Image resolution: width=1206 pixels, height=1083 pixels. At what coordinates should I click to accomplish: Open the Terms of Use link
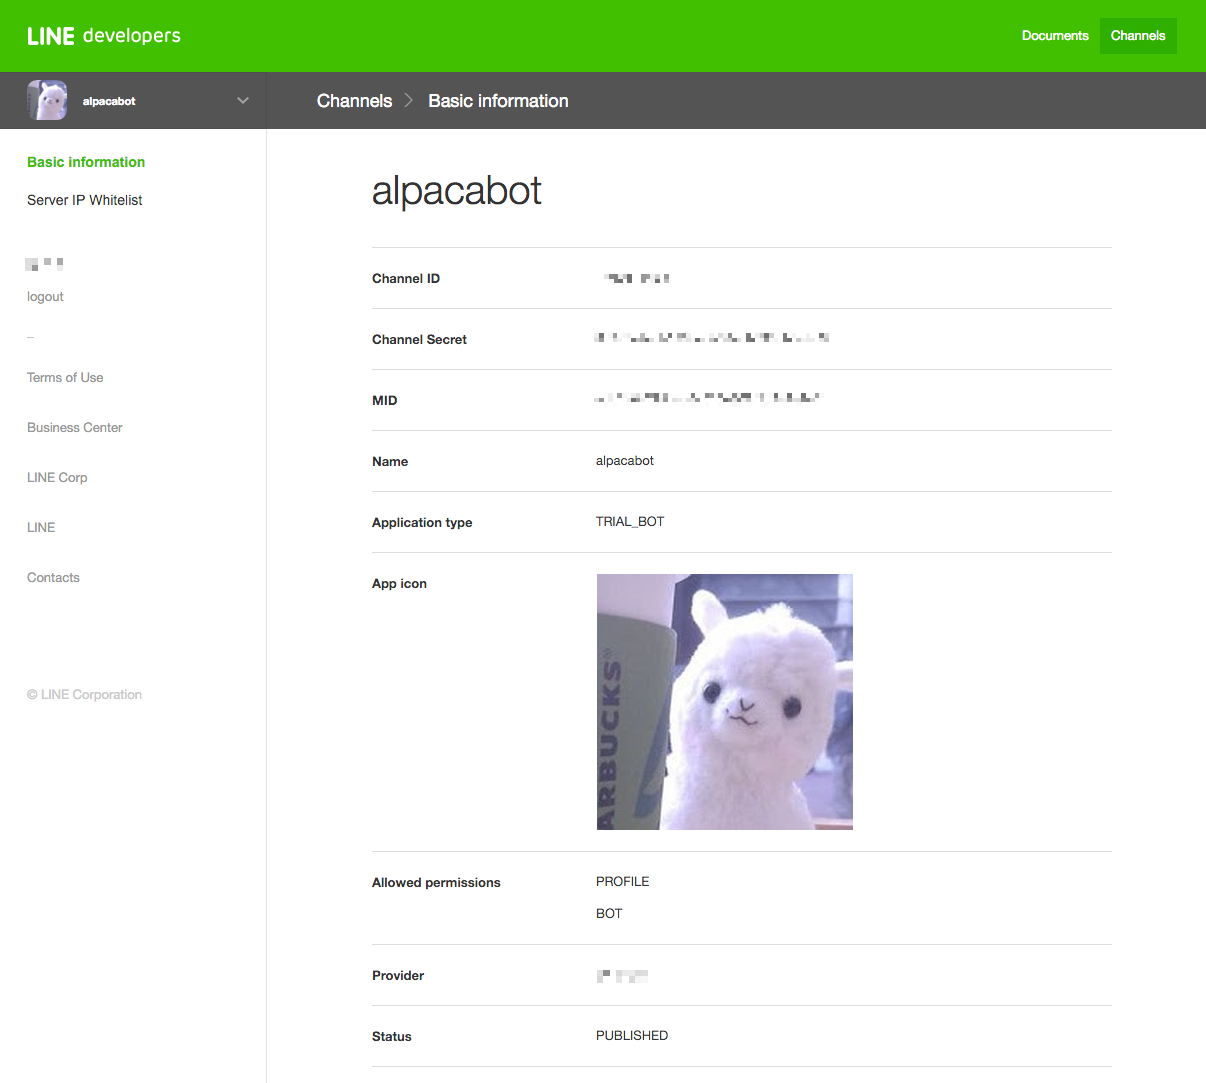click(x=65, y=378)
